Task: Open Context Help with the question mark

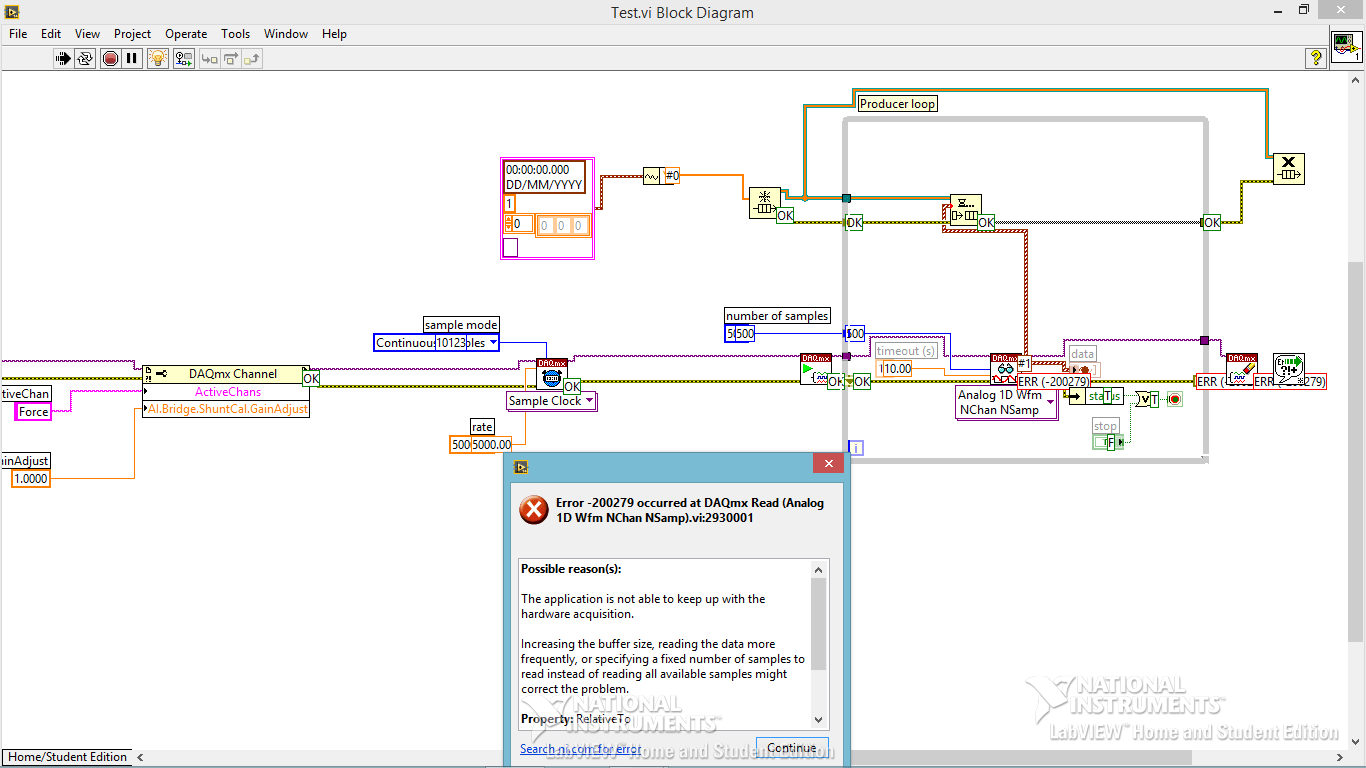Action: click(x=1316, y=59)
